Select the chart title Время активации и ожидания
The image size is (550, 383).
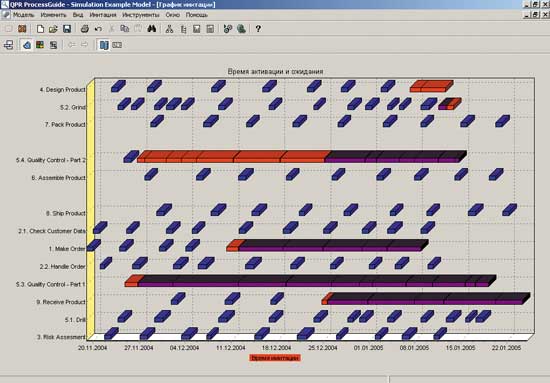[x=275, y=71]
